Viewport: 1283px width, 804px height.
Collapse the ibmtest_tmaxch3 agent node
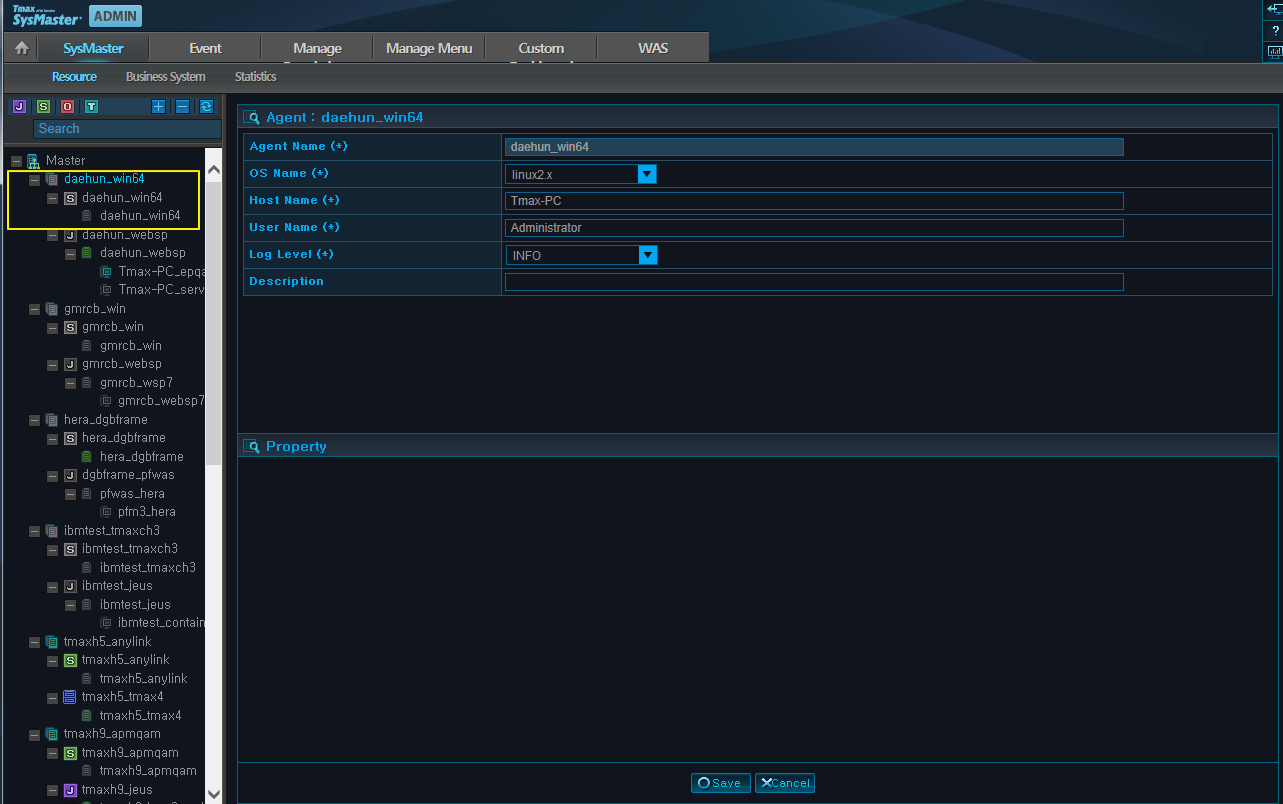[x=35, y=531]
